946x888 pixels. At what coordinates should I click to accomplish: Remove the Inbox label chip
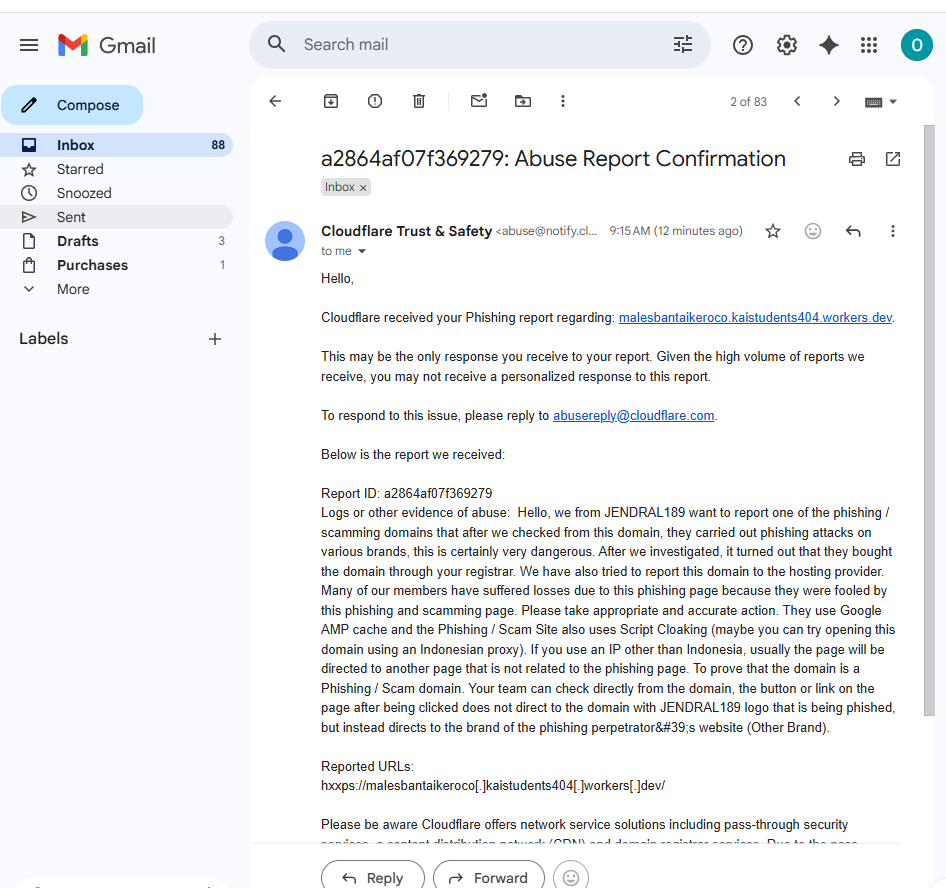[363, 188]
